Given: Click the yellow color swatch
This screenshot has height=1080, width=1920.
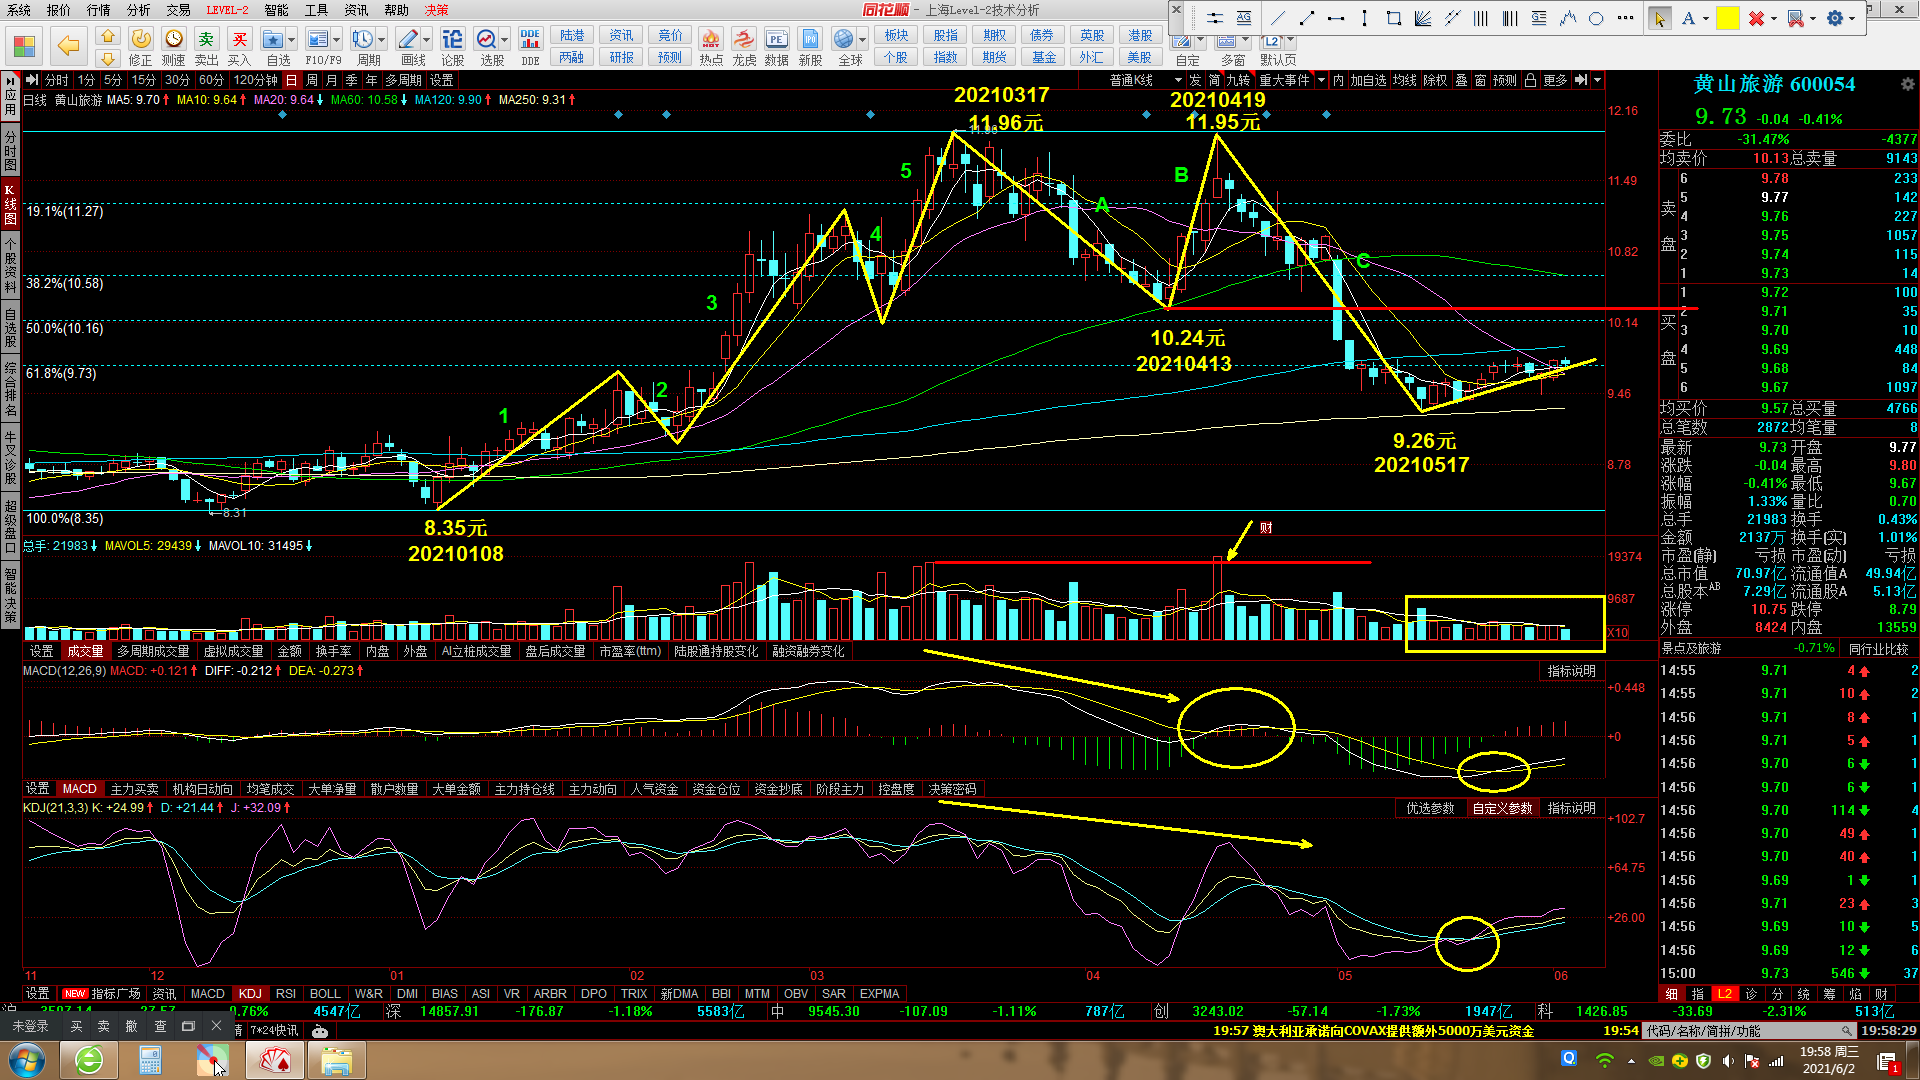Looking at the screenshot, I should click(x=1728, y=18).
